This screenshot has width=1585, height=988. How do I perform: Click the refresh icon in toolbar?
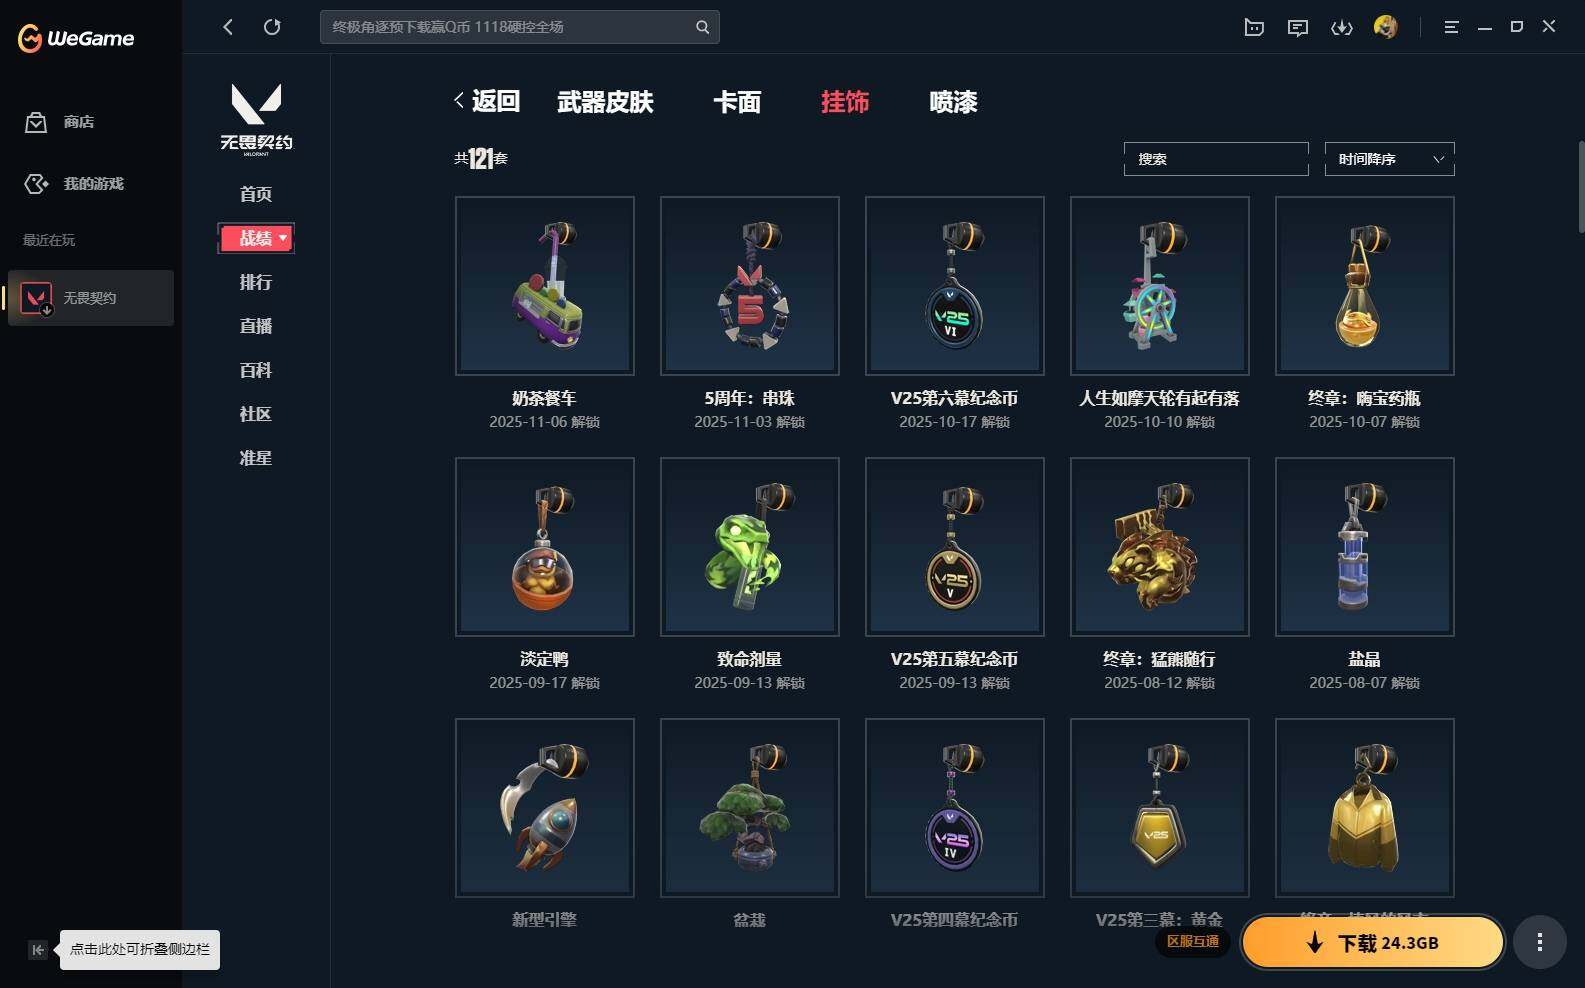272,27
